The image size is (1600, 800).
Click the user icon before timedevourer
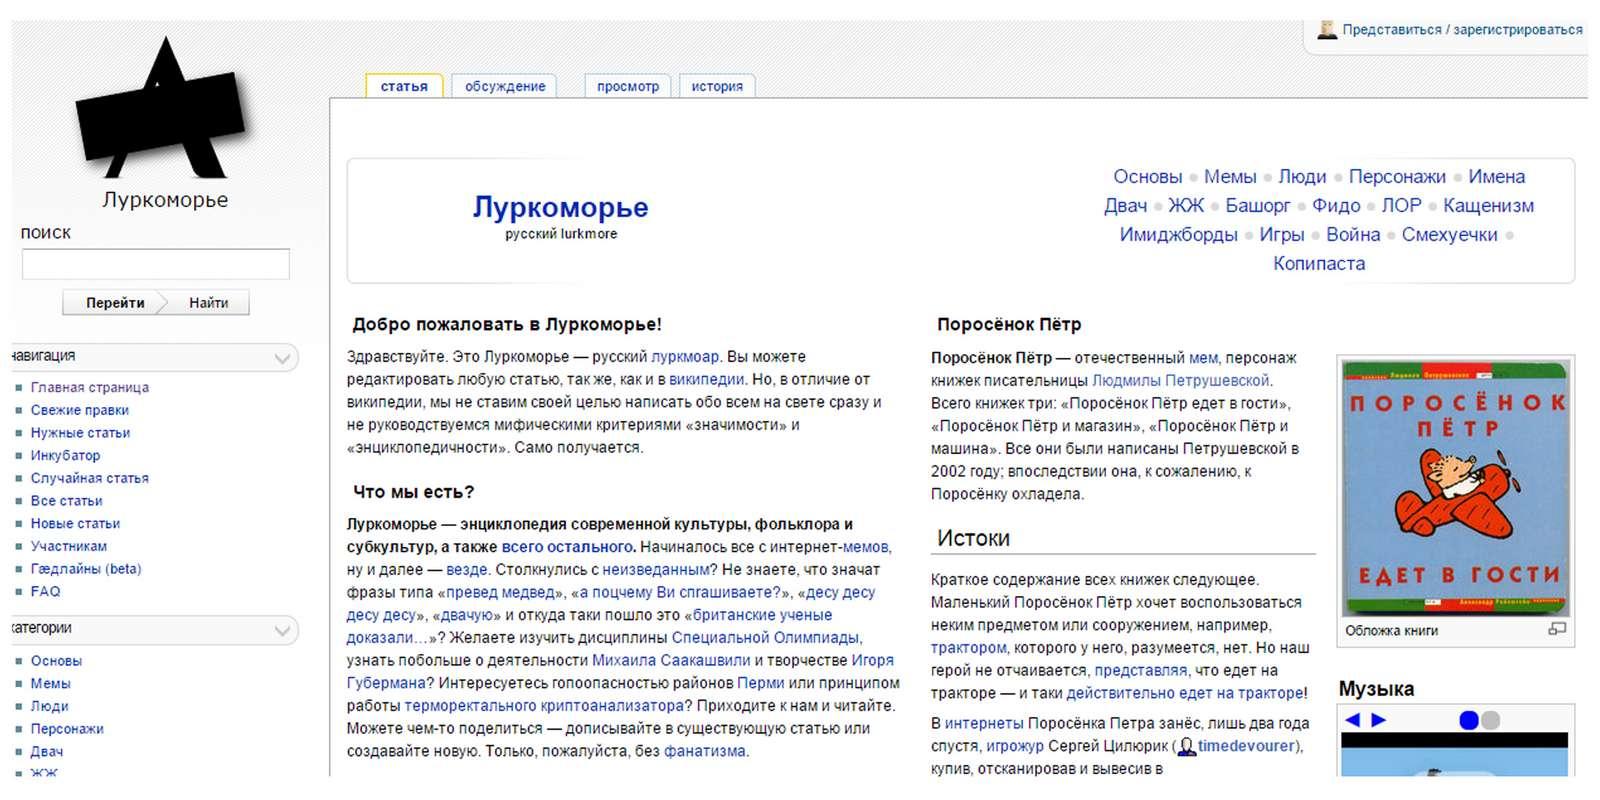[x=1186, y=746]
